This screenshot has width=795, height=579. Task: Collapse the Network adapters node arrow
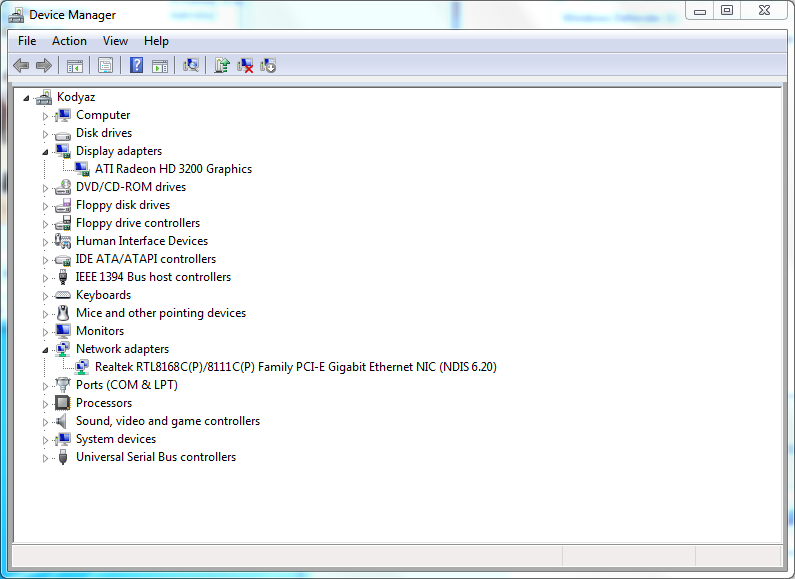click(x=45, y=350)
